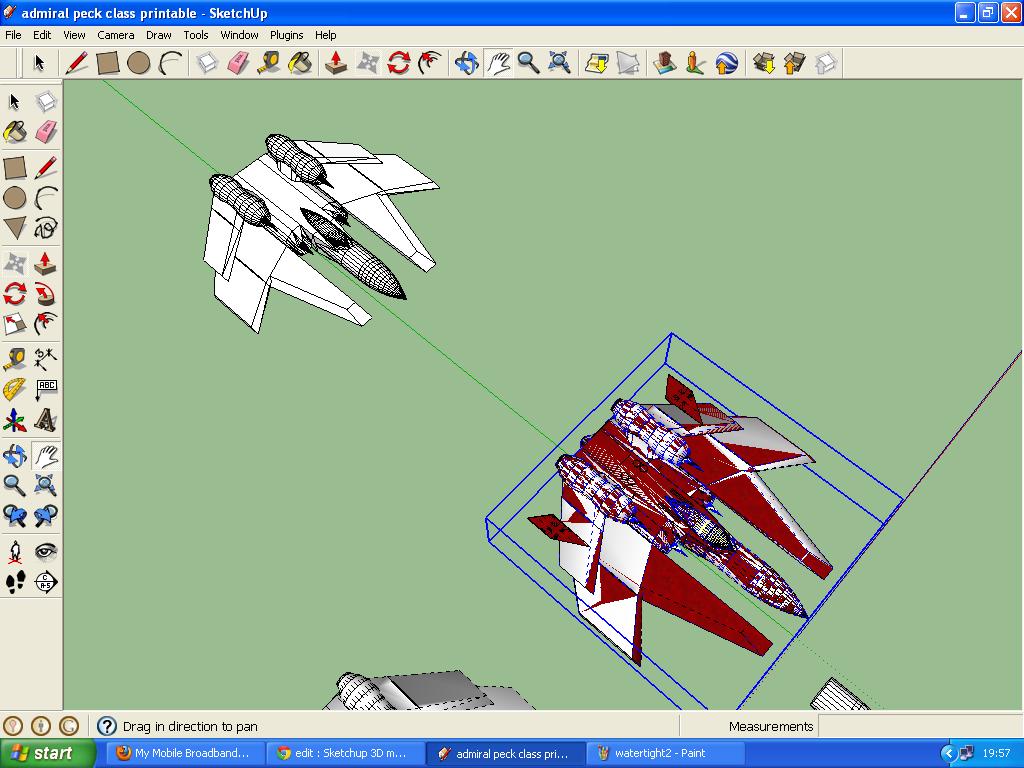The height and width of the screenshot is (768, 1024).
Task: Activate the Move tool in top toolbar
Action: [x=368, y=63]
